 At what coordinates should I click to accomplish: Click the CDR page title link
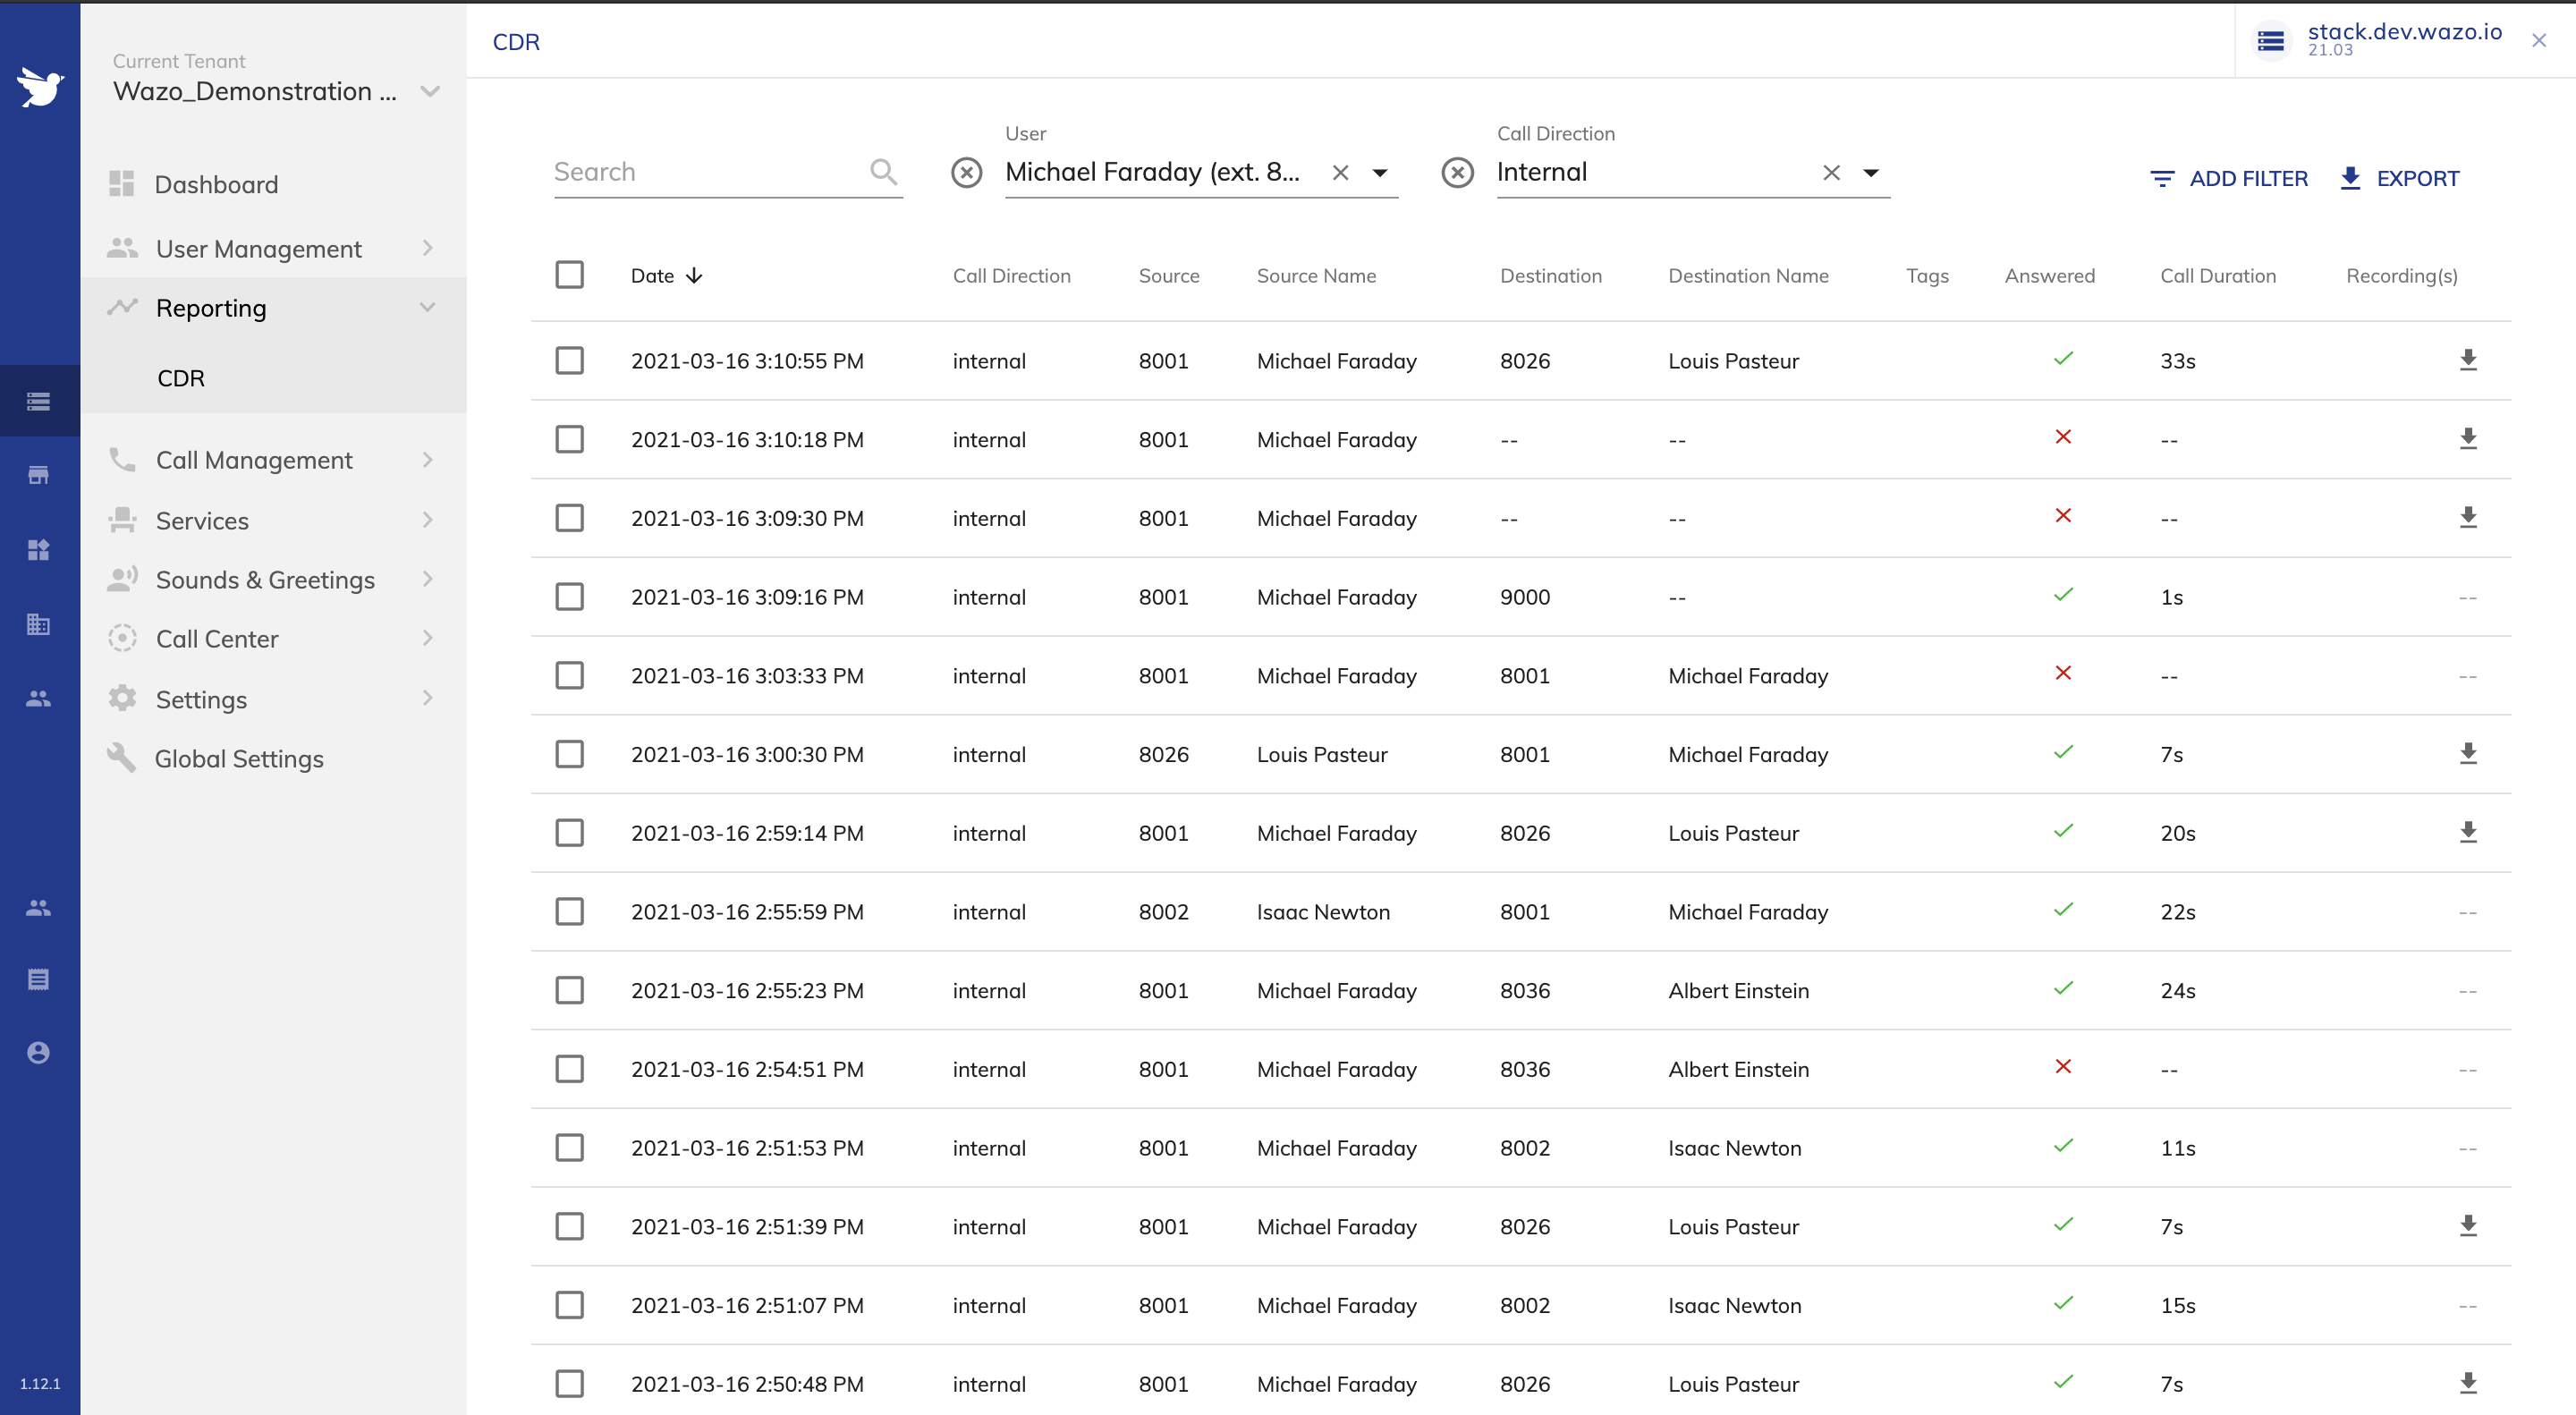coord(516,42)
